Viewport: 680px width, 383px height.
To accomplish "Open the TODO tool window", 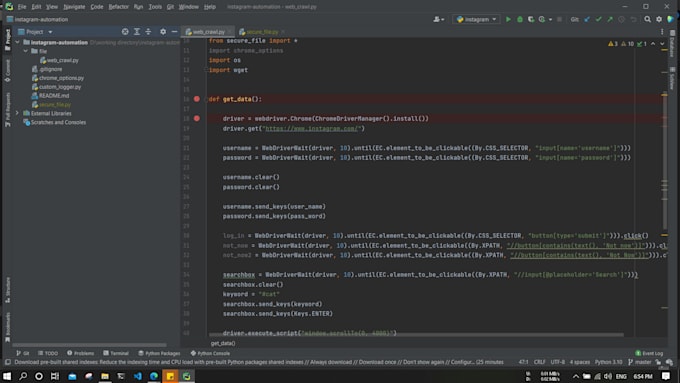I will (x=48, y=353).
